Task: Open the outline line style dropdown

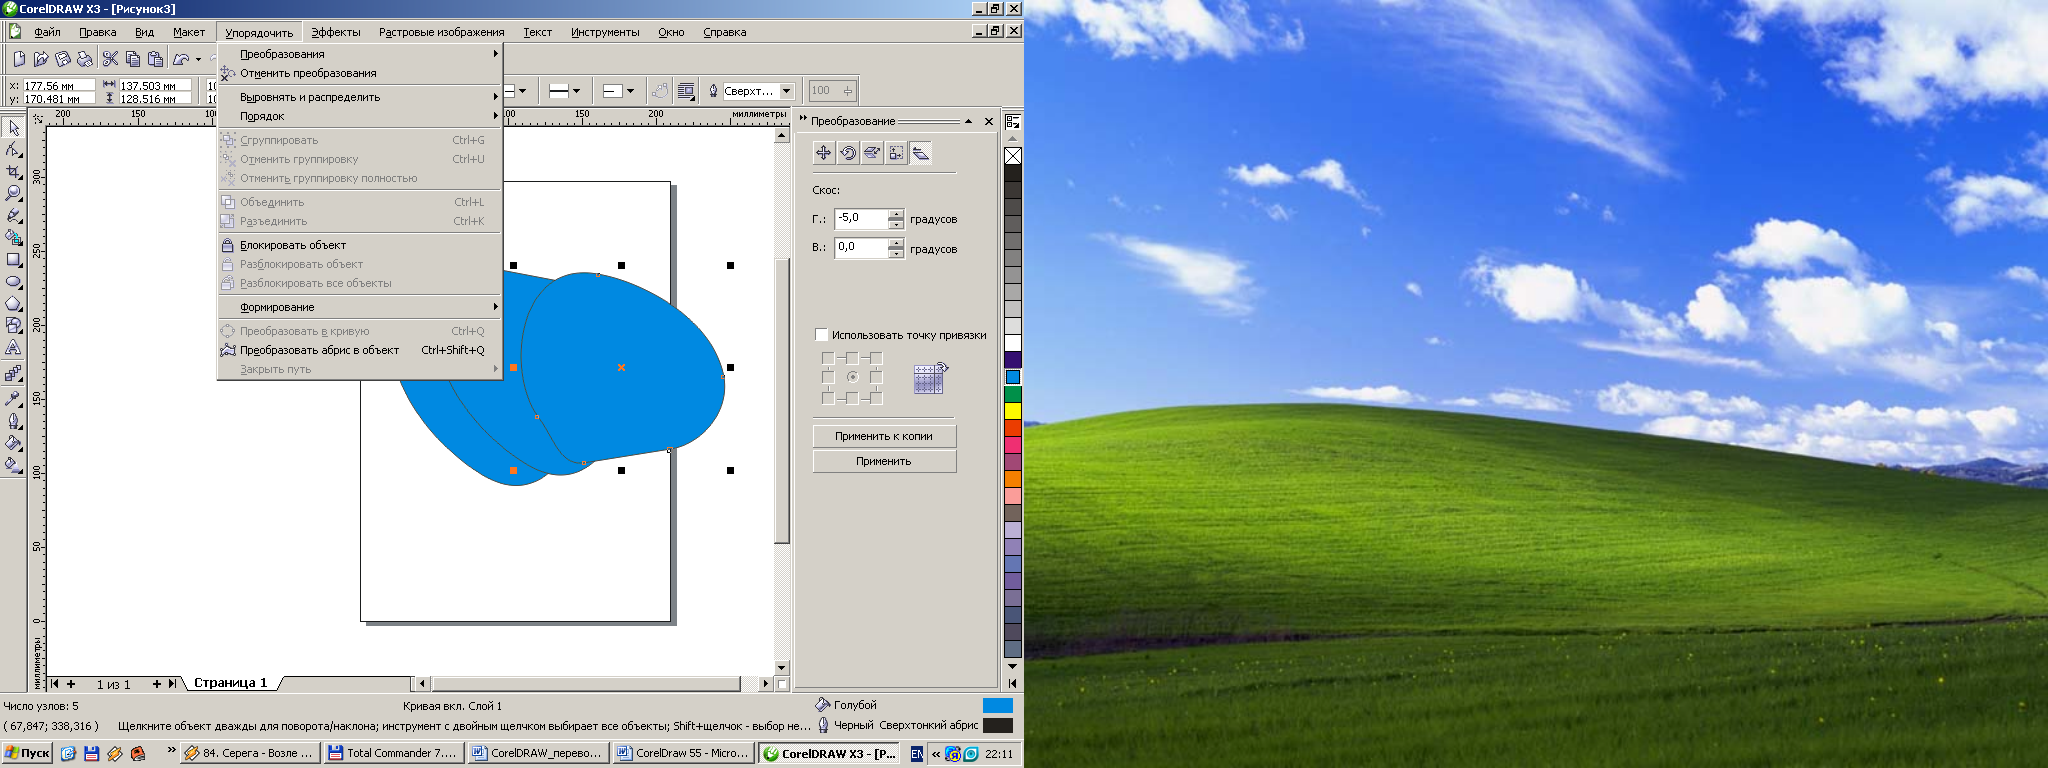Action: click(576, 91)
